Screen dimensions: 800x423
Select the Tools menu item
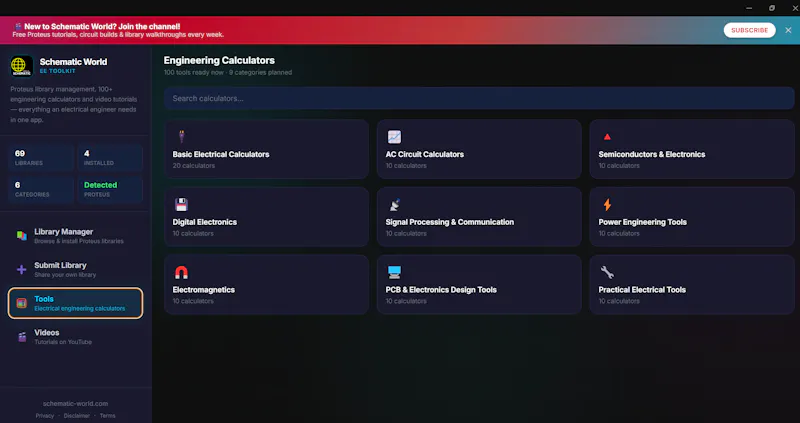(76, 303)
